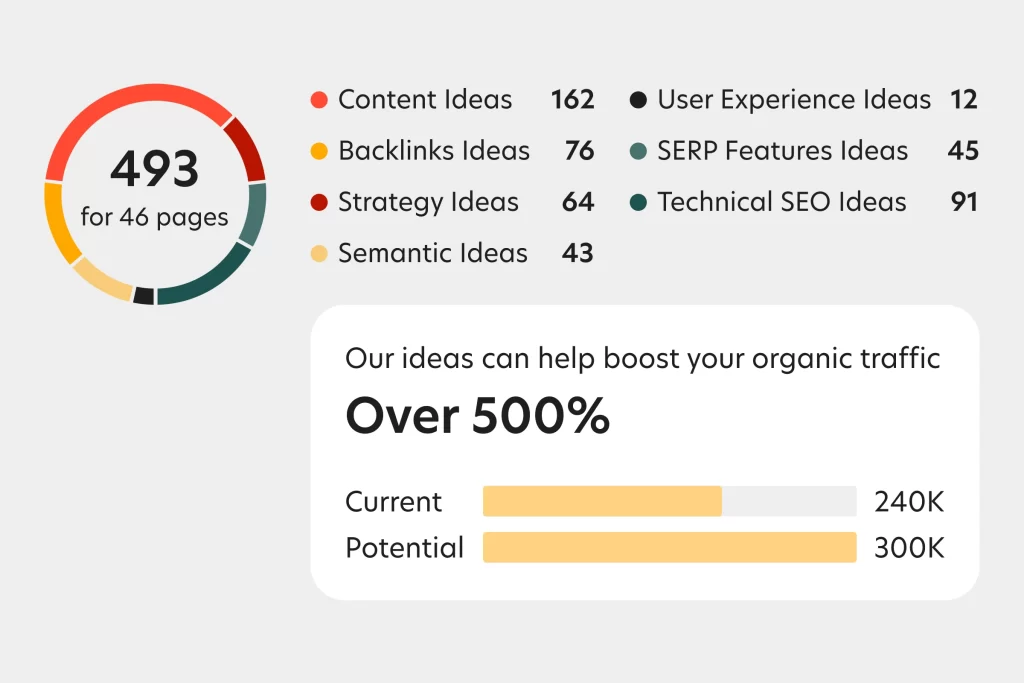Click the orange Backlinks Ideas legend dot

point(319,152)
